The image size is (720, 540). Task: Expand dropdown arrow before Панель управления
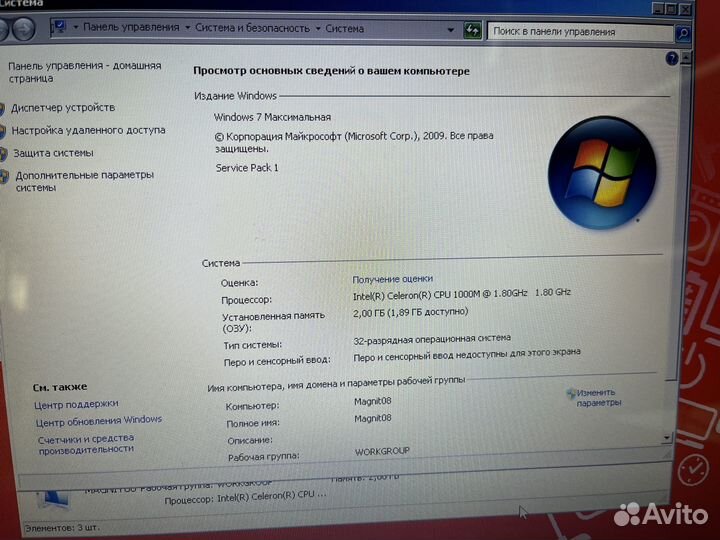[x=76, y=27]
